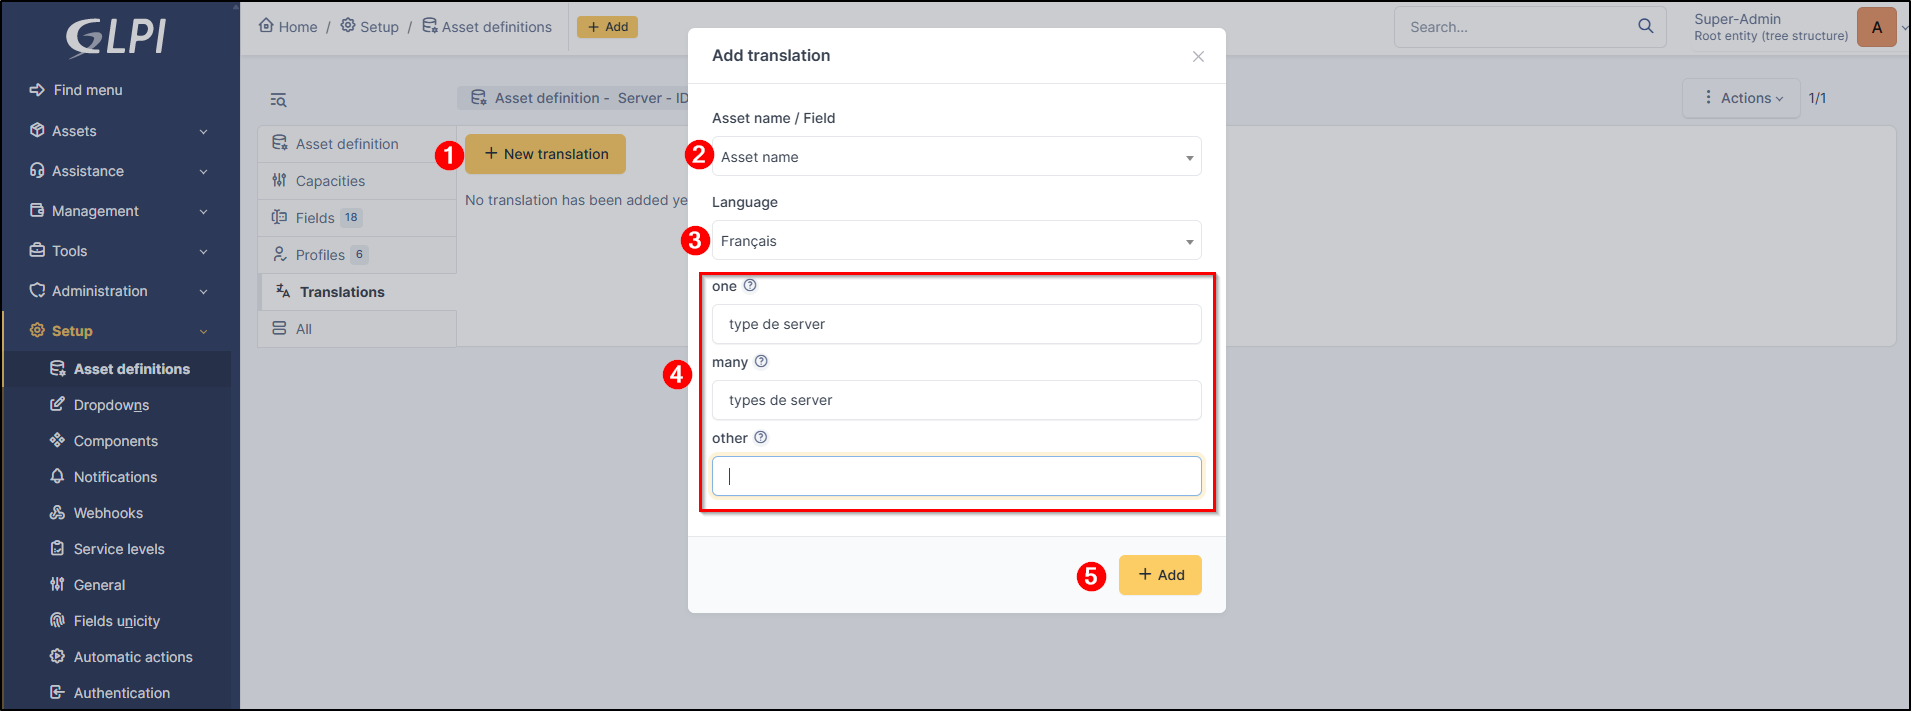Expand the Assets sidebar menu
This screenshot has width=1911, height=711.
click(118, 131)
